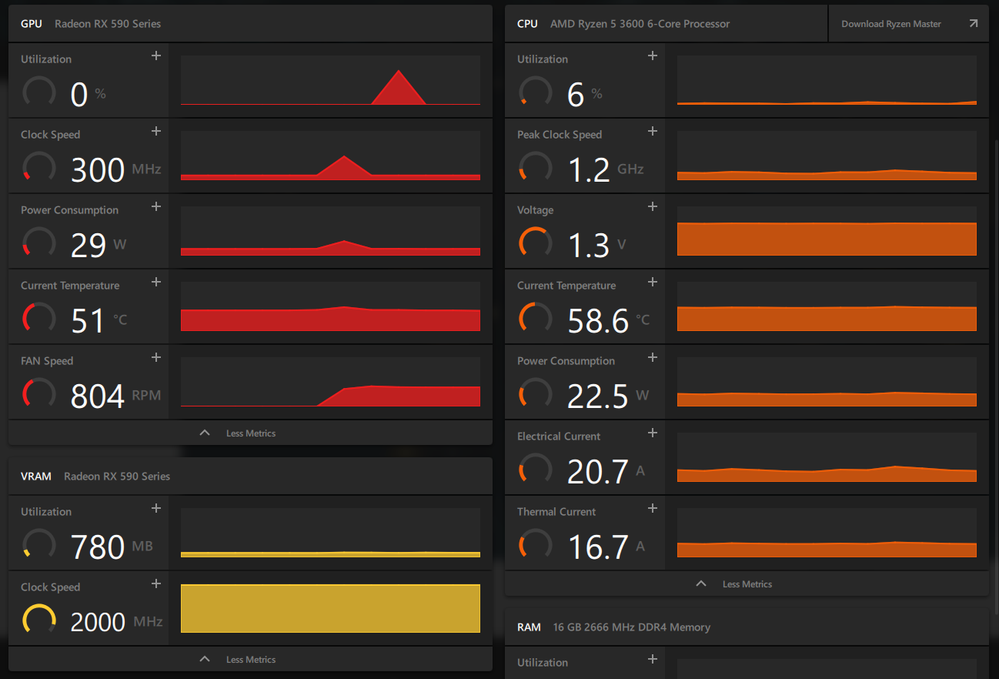
Task: Click the VRAM Clock Speed yellow gauge dial
Action: click(39, 620)
